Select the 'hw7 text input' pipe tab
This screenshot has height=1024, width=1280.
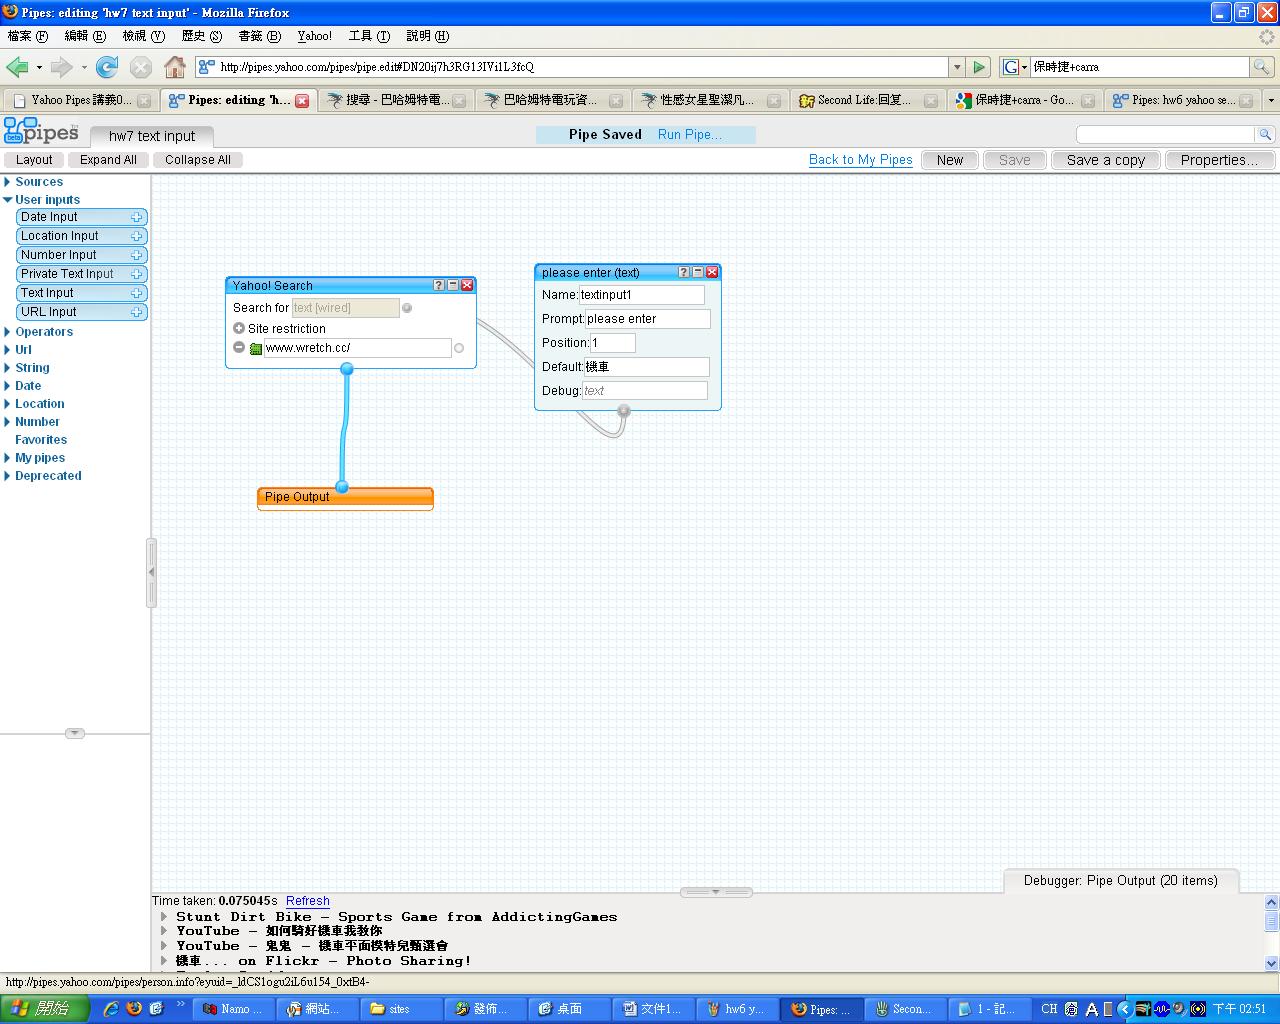click(152, 136)
